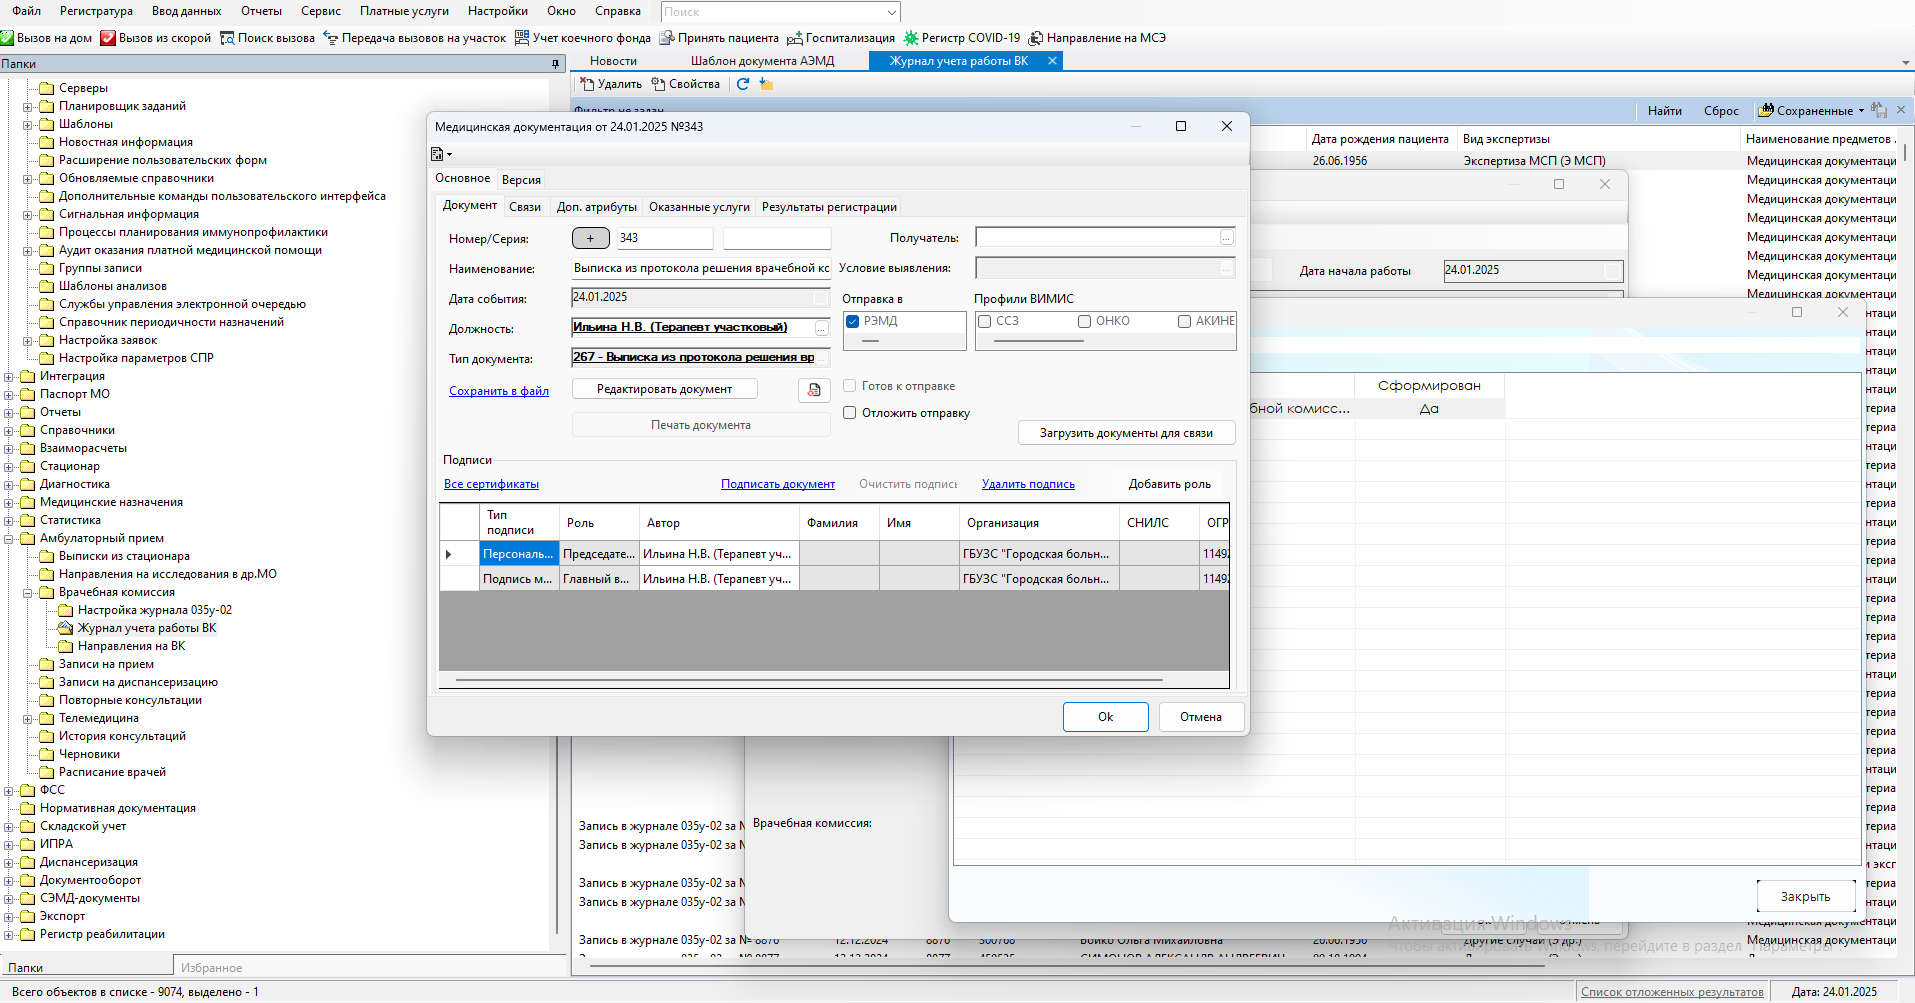
Task: Enable the АКИНЕ profile checkbox
Action: (x=1184, y=321)
